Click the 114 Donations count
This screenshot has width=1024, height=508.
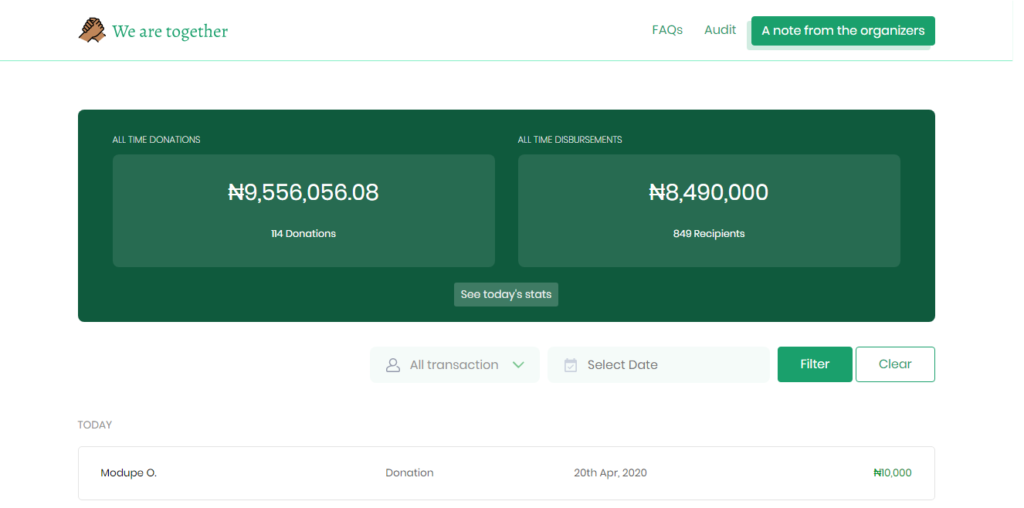(x=303, y=234)
